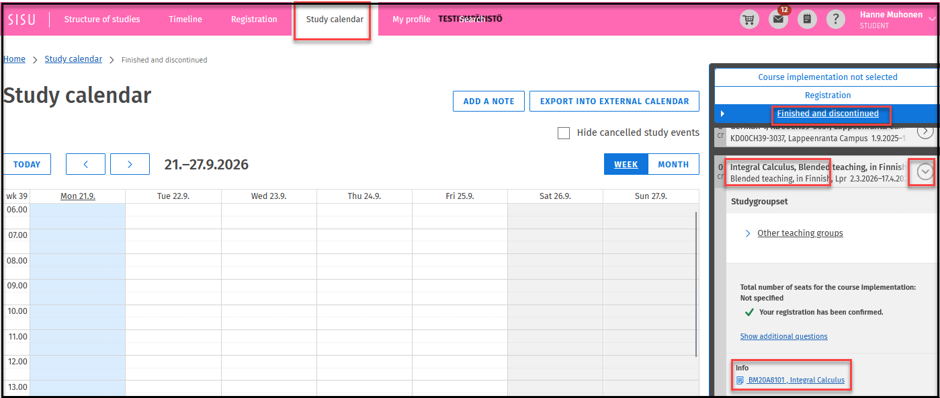Select Wed 23.9. day header
940x398 pixels.
pos(269,197)
